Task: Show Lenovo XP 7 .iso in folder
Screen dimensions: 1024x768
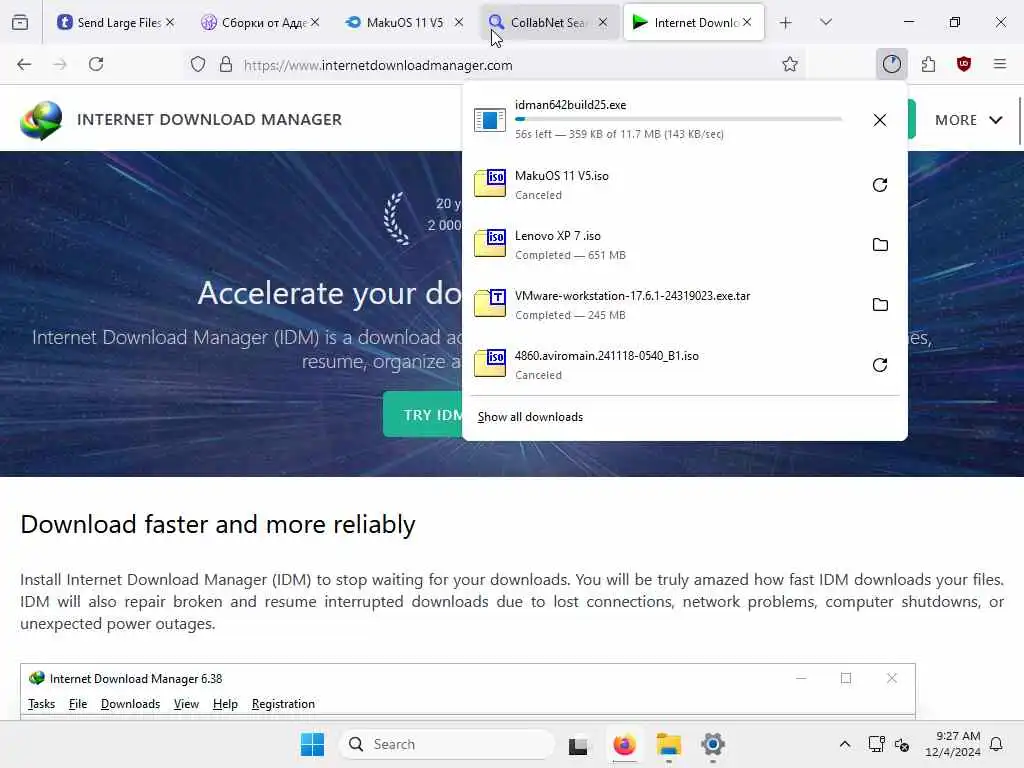Action: [880, 245]
